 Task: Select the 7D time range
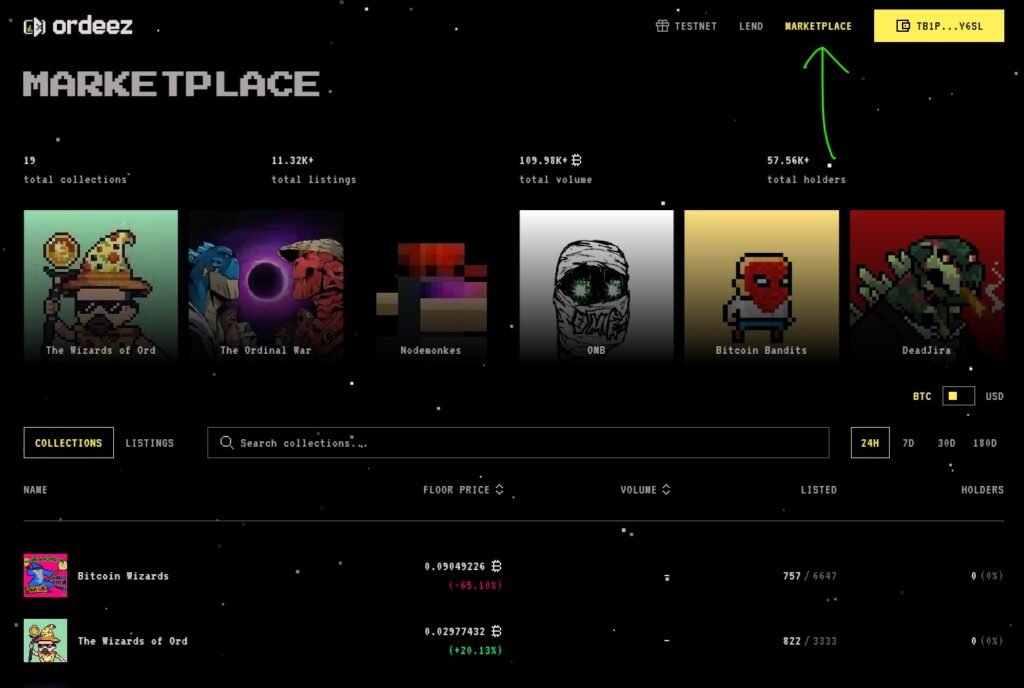pyautogui.click(x=908, y=443)
